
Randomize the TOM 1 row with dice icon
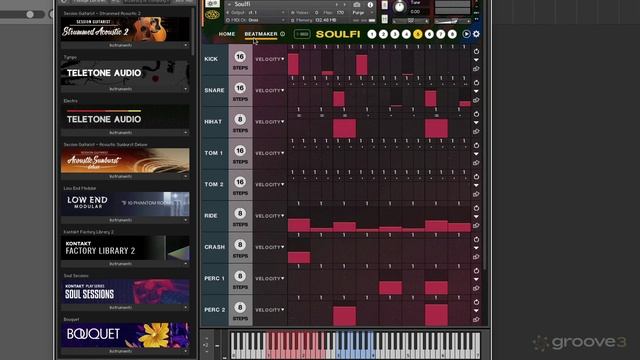[x=476, y=163]
